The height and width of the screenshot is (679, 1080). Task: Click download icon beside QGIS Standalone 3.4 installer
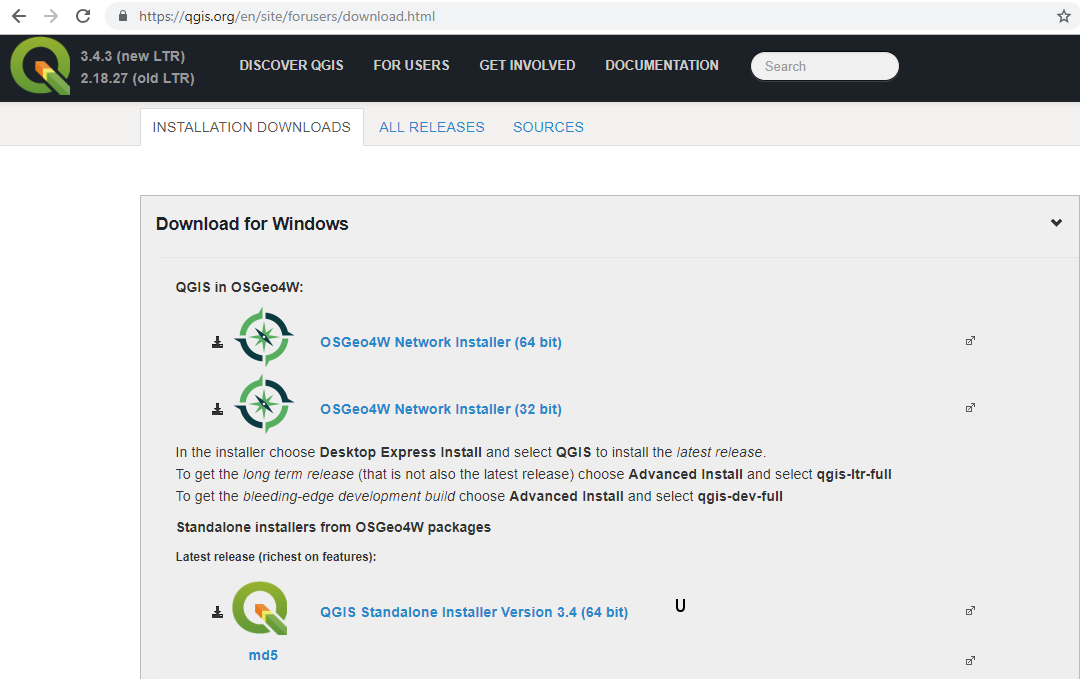pos(217,612)
